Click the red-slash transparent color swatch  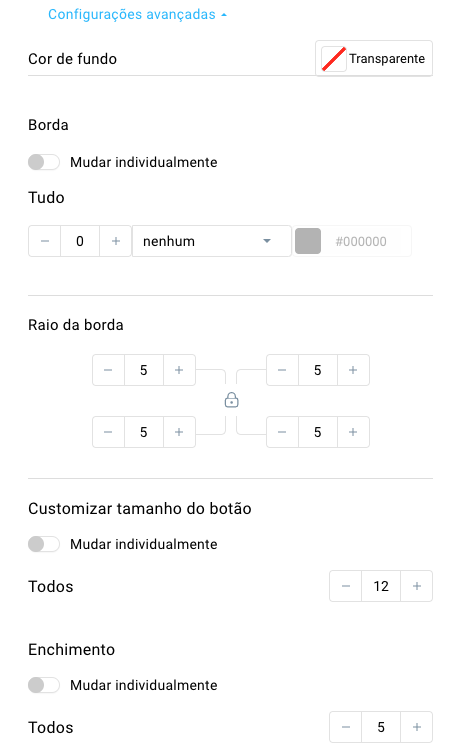tap(334, 59)
